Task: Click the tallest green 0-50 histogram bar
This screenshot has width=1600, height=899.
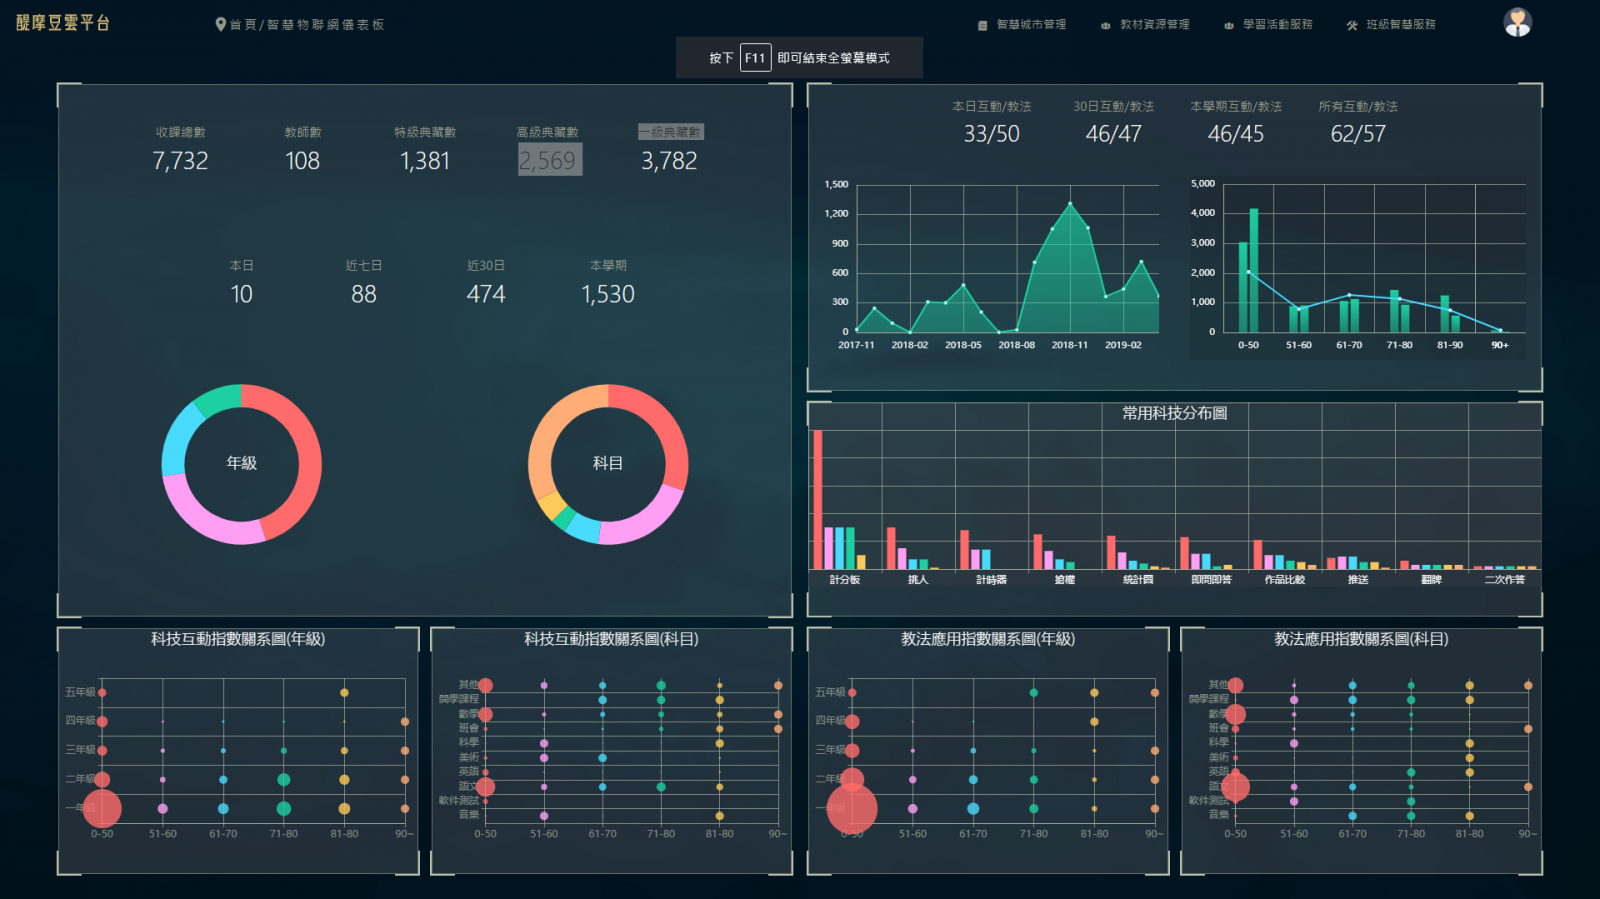Action: (1254, 270)
